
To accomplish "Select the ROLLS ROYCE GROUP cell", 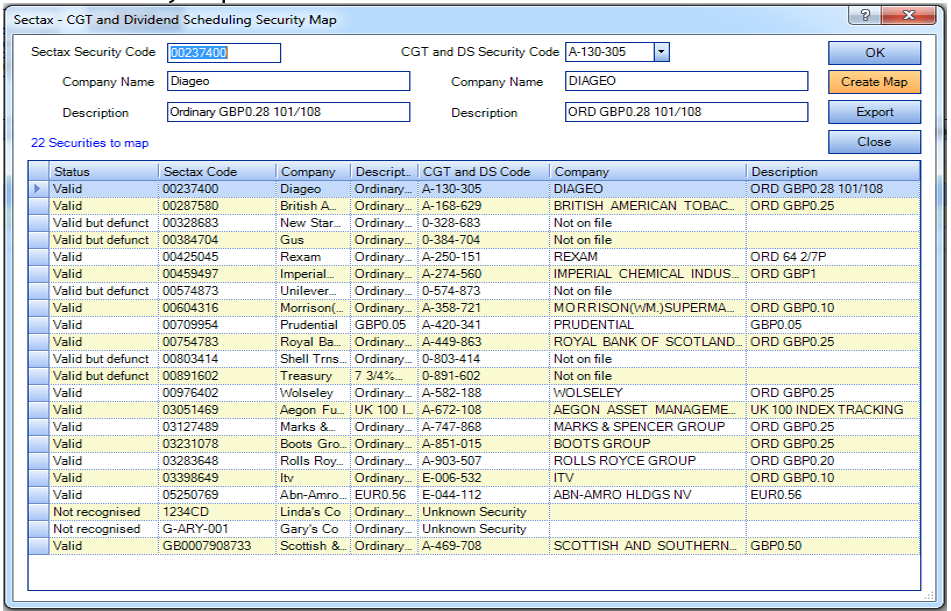I will (648, 461).
